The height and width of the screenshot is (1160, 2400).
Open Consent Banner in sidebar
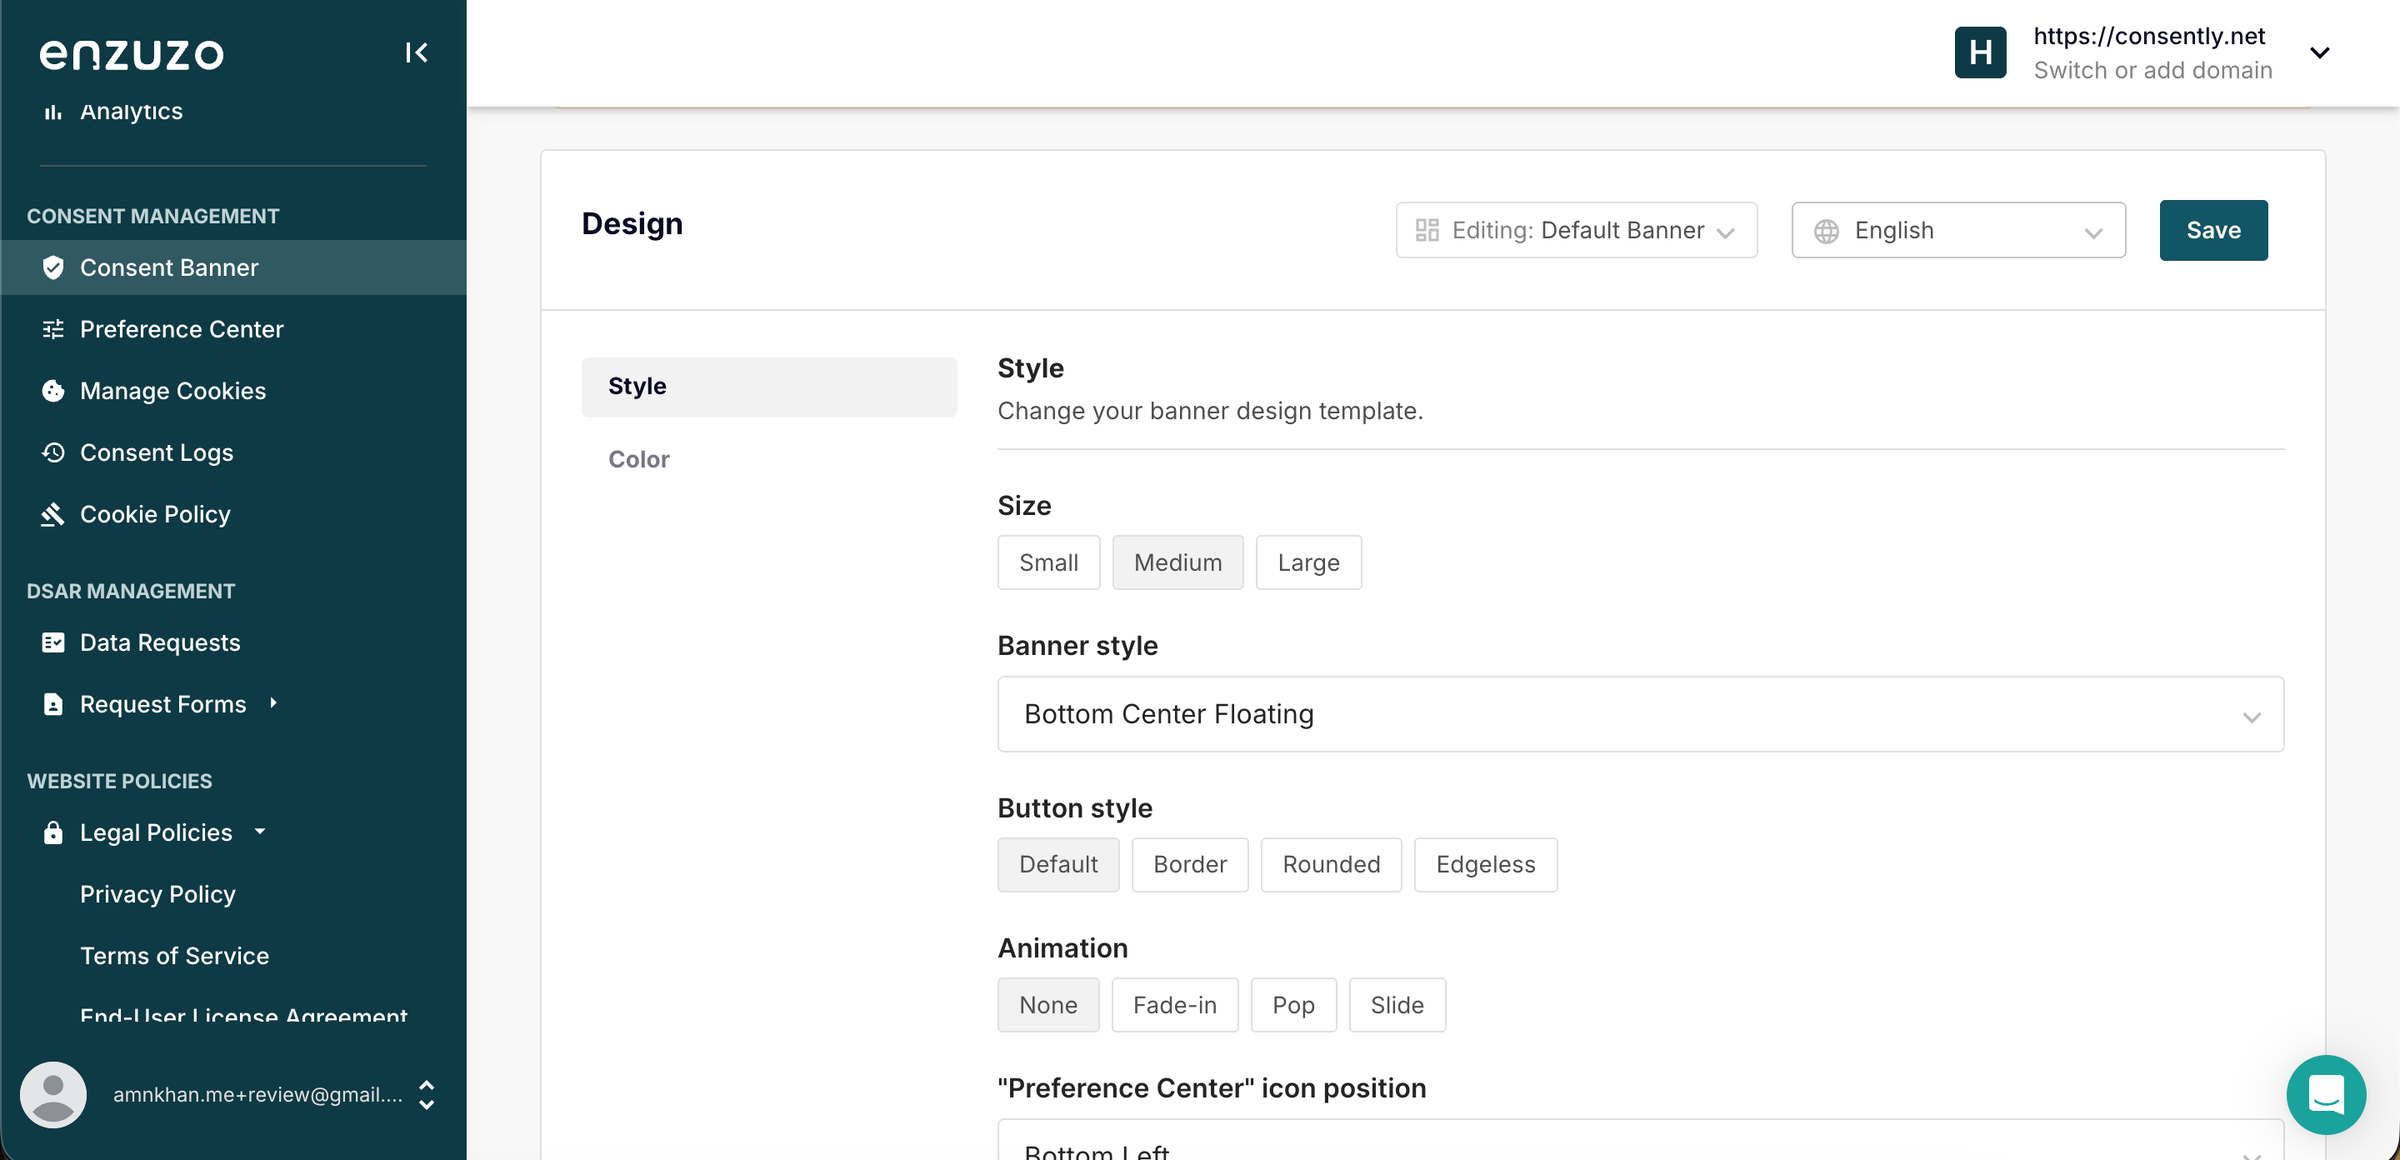(233, 268)
